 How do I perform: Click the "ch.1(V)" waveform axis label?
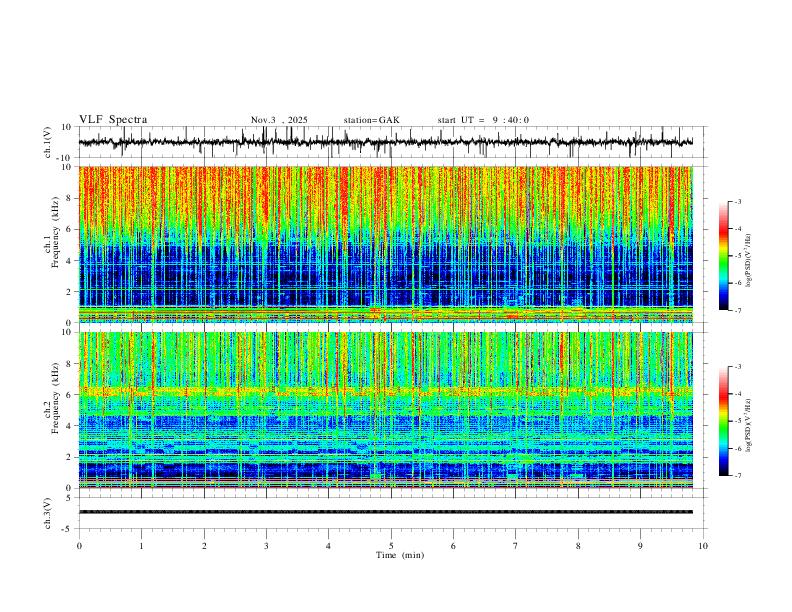click(48, 142)
